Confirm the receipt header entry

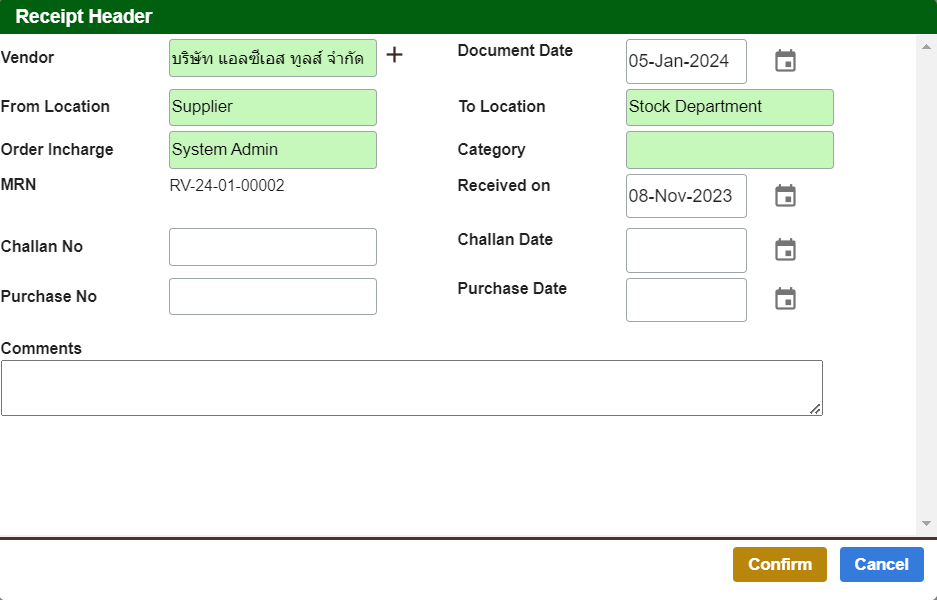point(780,564)
